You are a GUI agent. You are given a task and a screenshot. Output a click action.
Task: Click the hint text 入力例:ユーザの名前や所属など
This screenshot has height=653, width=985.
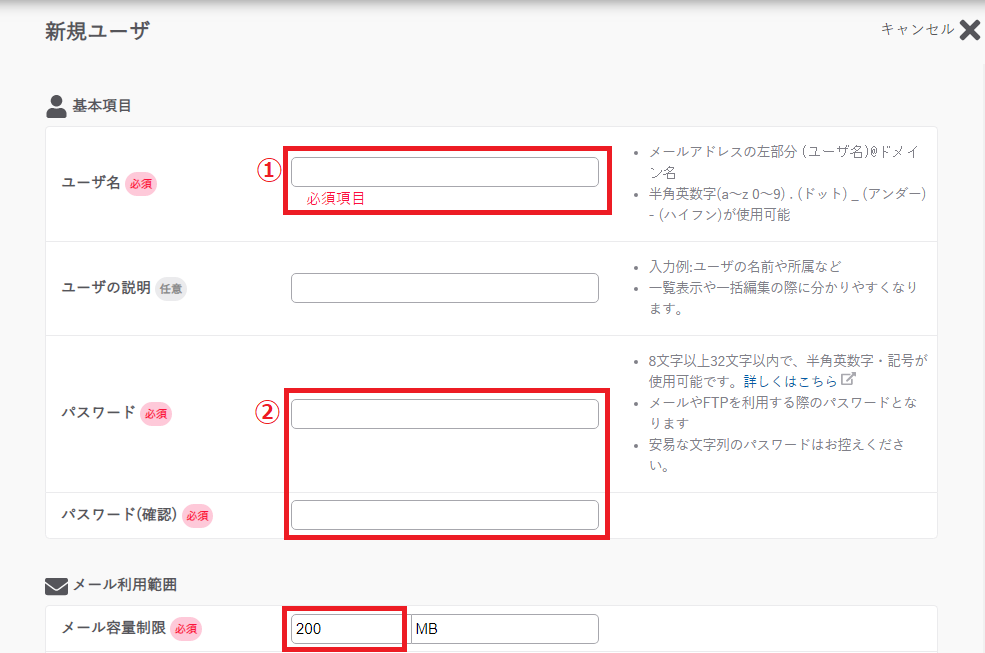(744, 266)
